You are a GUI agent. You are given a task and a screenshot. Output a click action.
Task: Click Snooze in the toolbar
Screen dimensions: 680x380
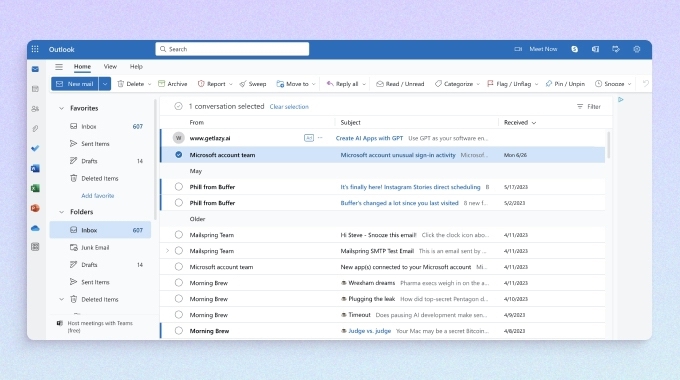(610, 84)
